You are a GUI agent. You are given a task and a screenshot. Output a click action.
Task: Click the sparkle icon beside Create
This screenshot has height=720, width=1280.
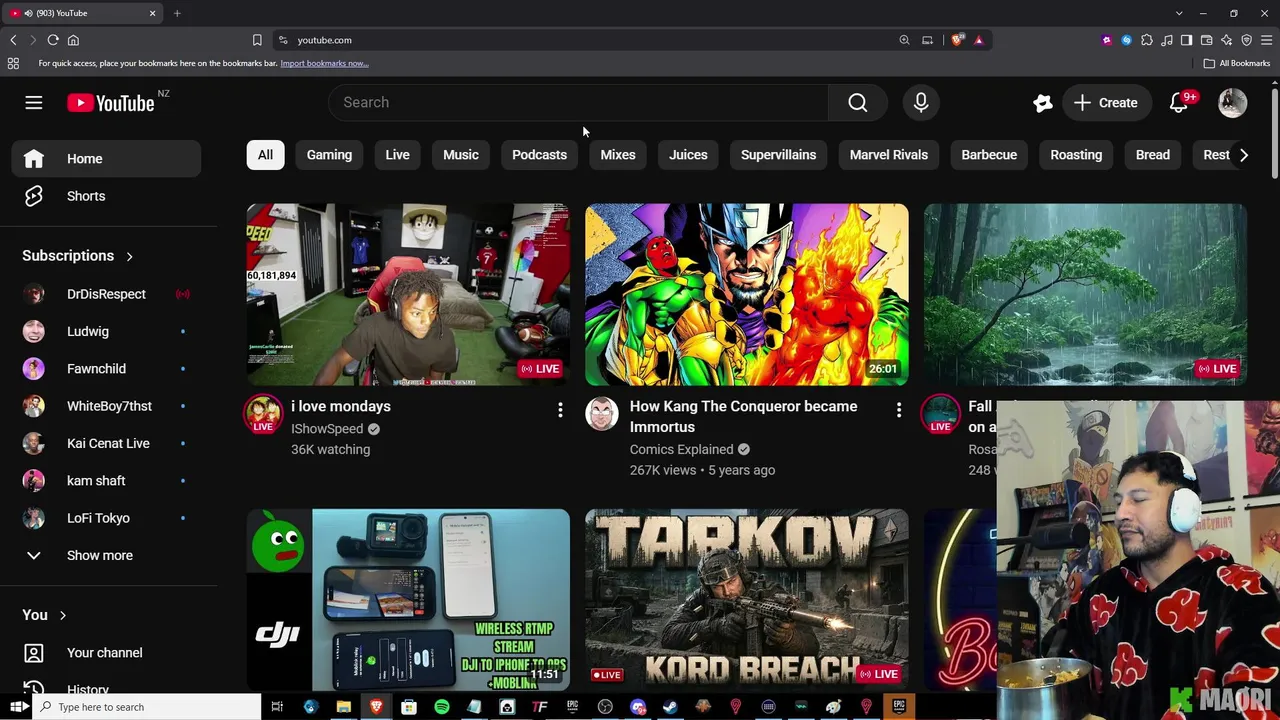tap(1042, 102)
